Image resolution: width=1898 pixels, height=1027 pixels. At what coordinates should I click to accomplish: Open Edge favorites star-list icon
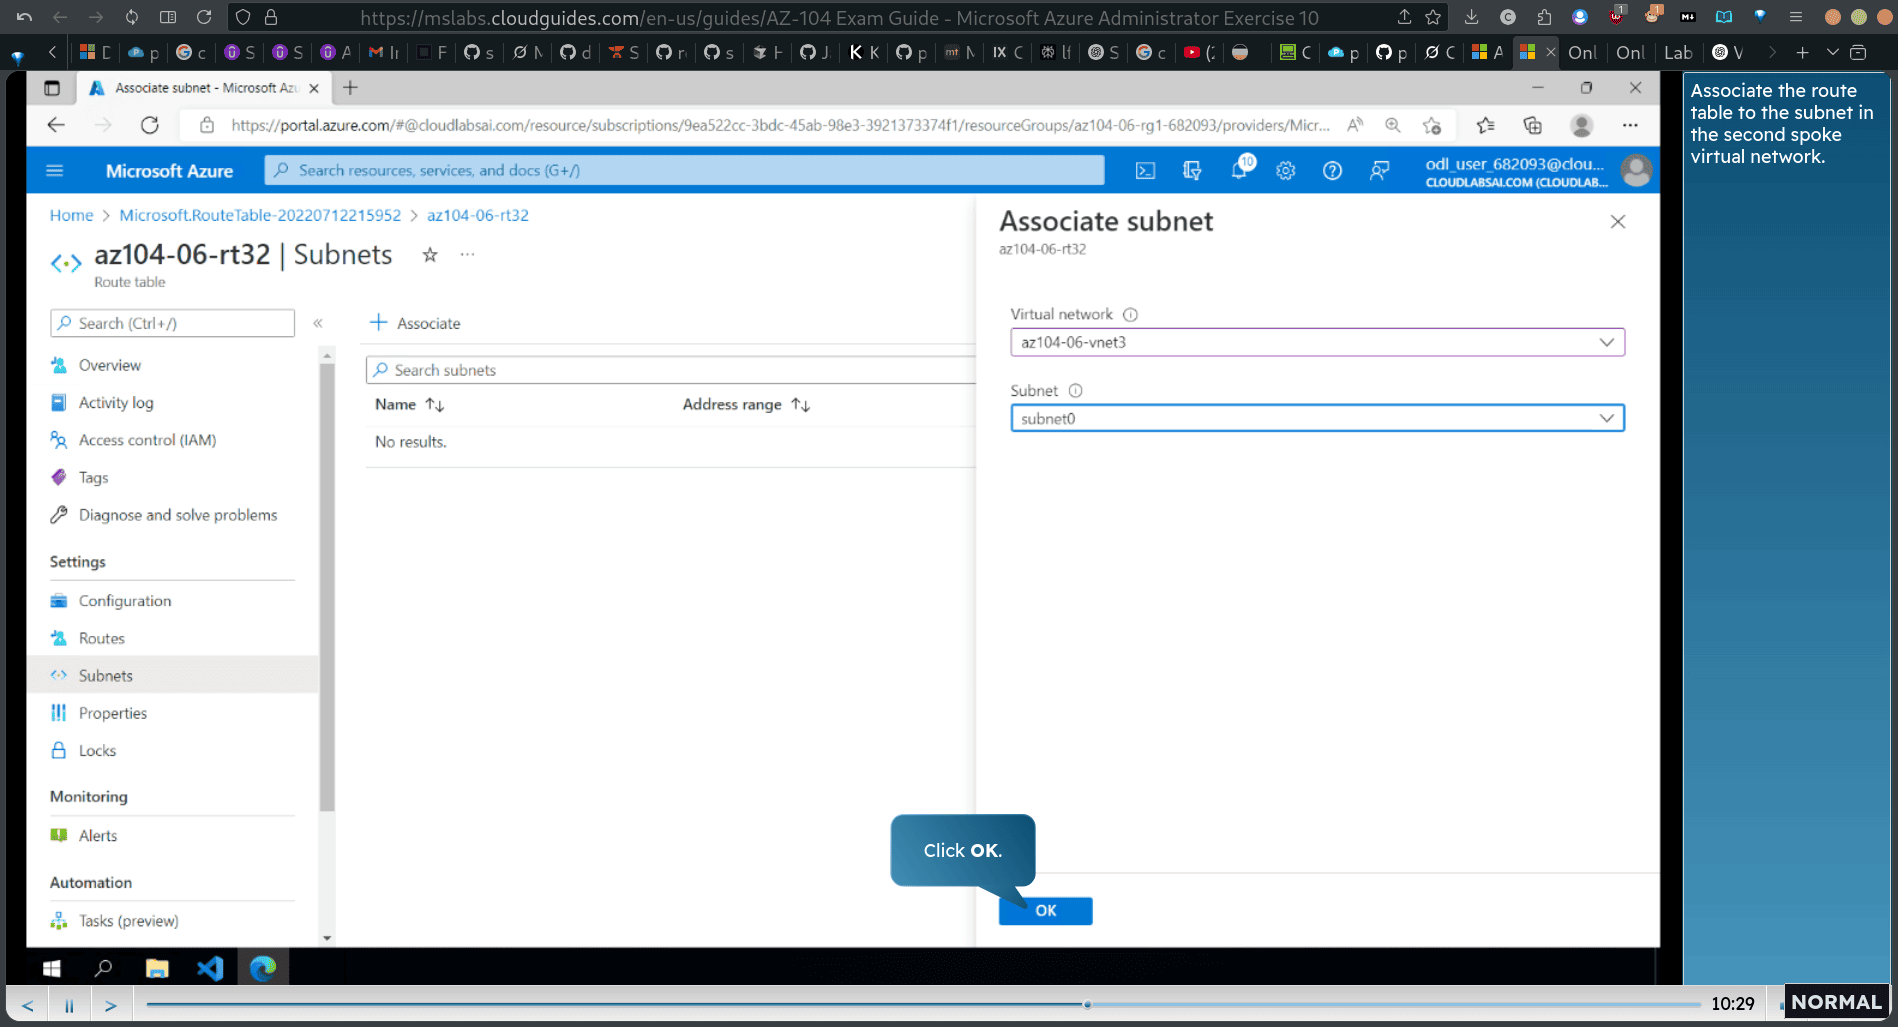(x=1485, y=125)
